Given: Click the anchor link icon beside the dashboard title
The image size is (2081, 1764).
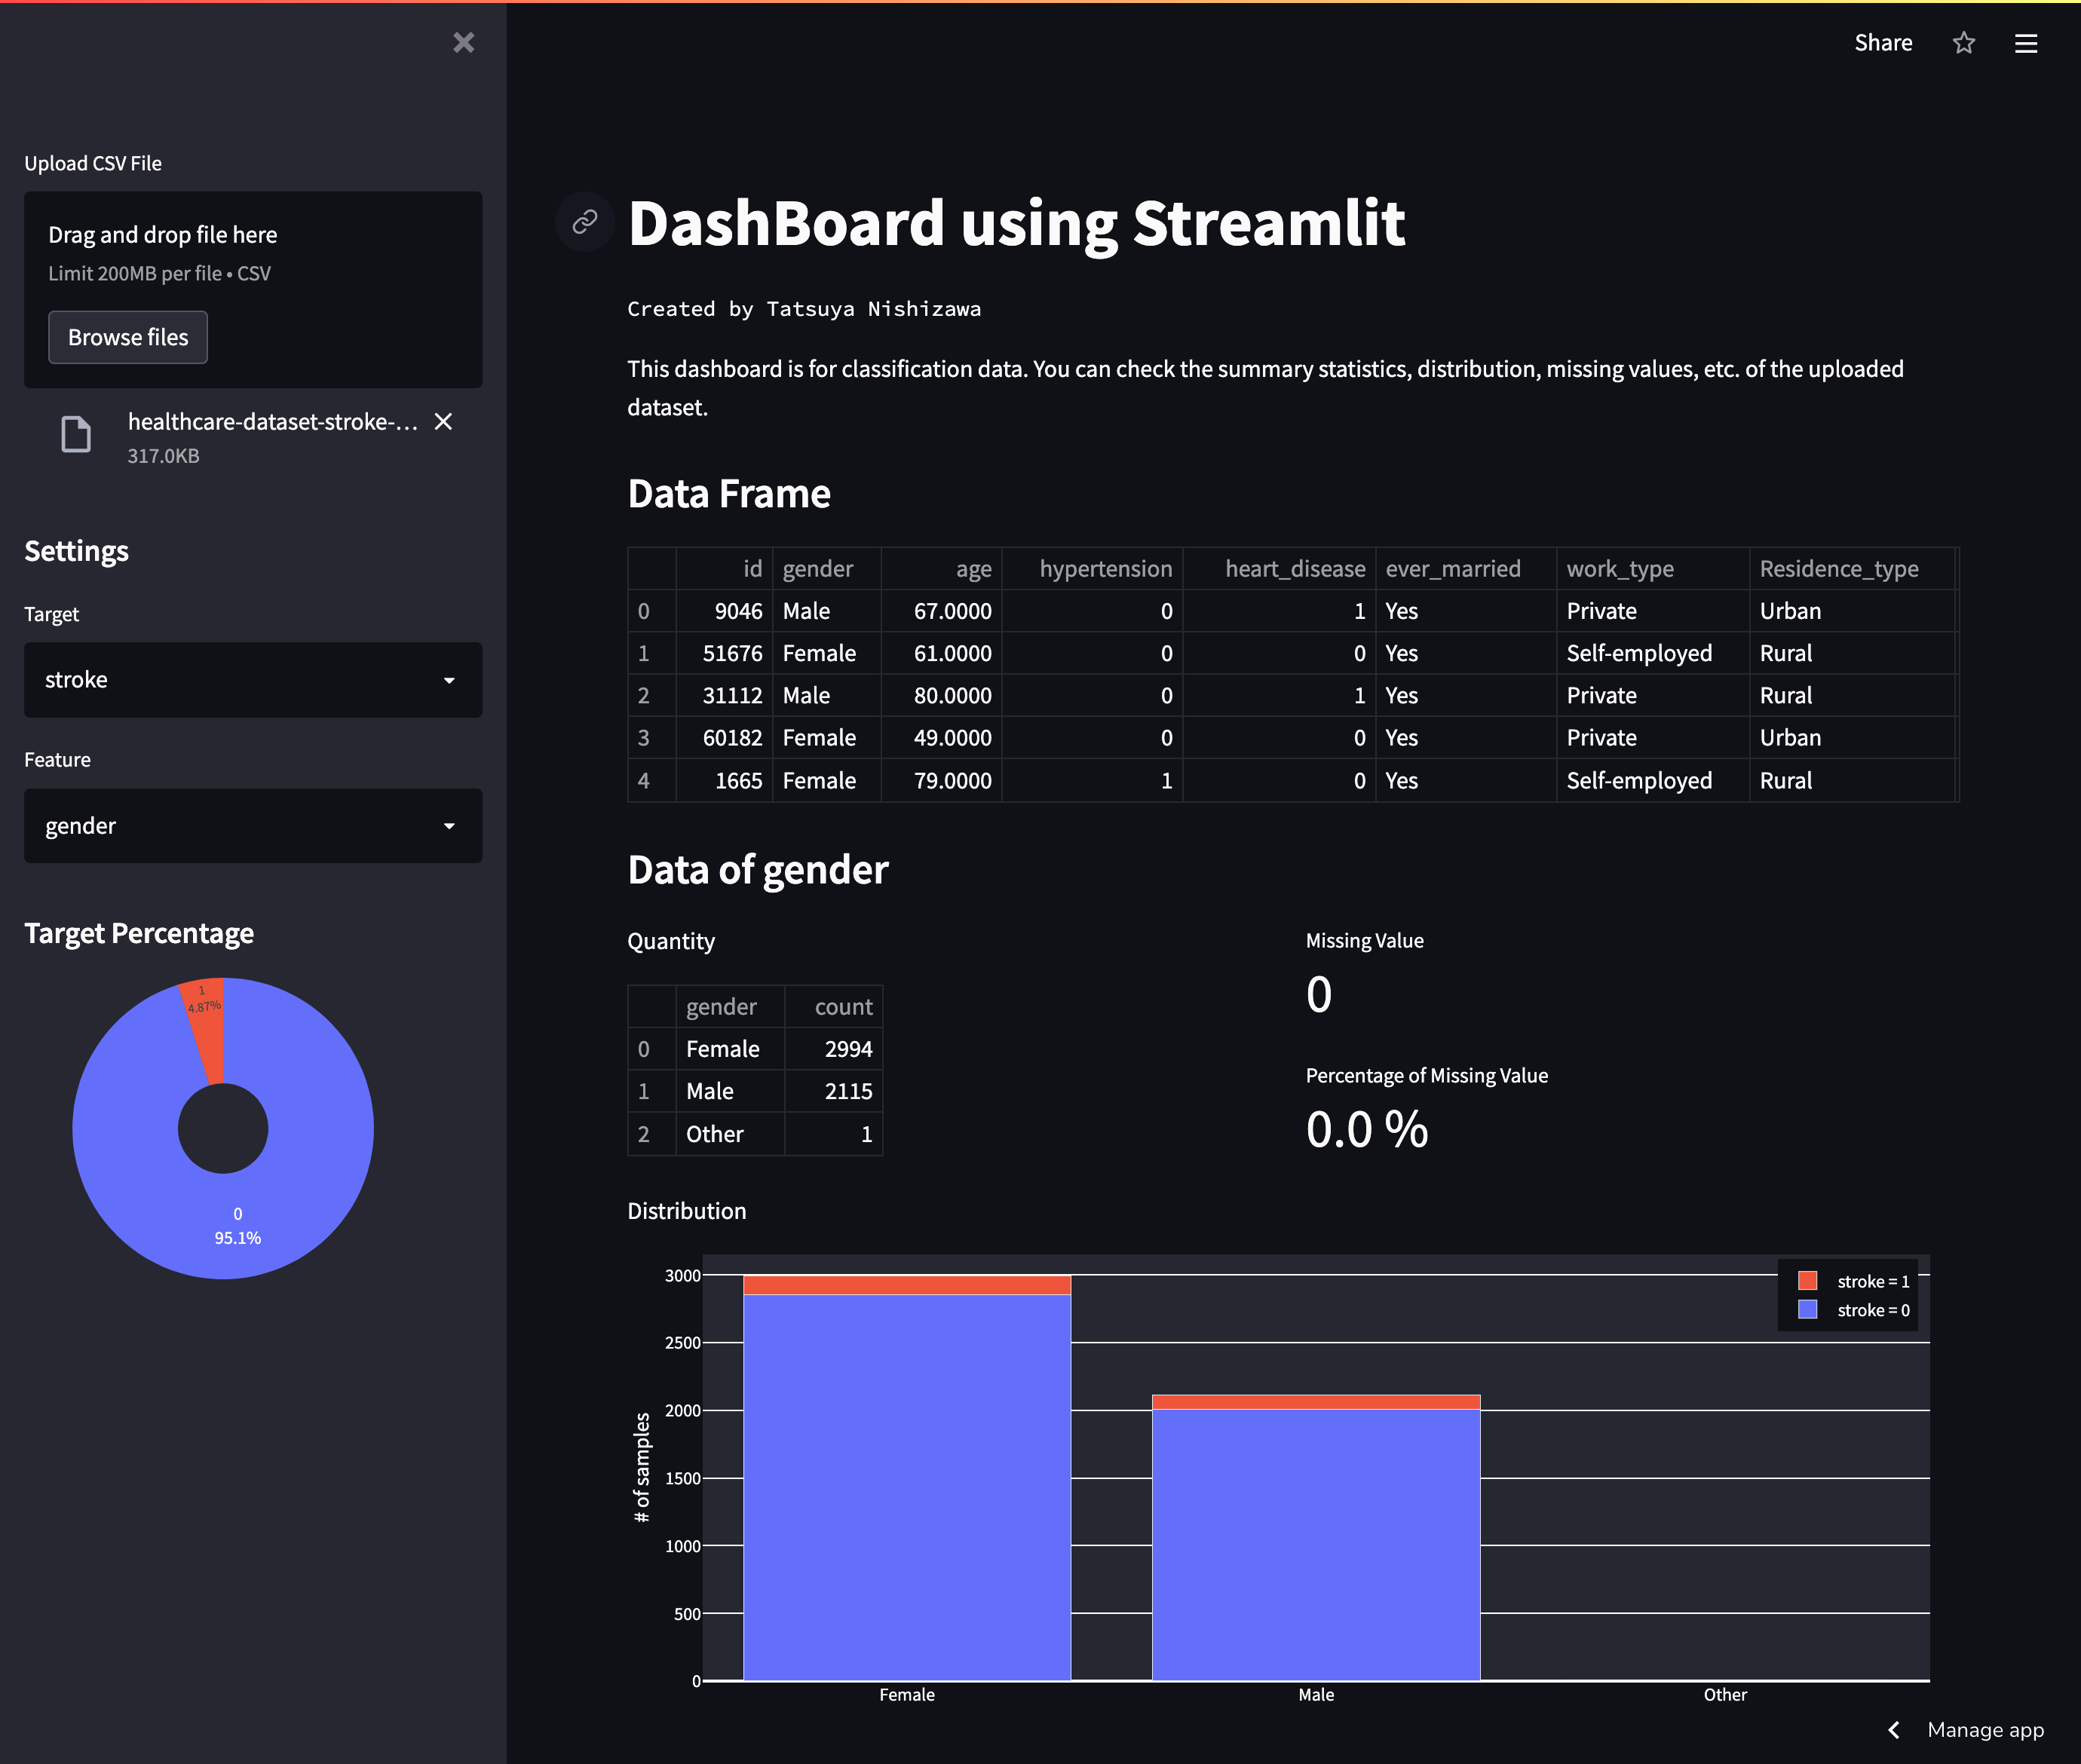Looking at the screenshot, I should click(584, 222).
